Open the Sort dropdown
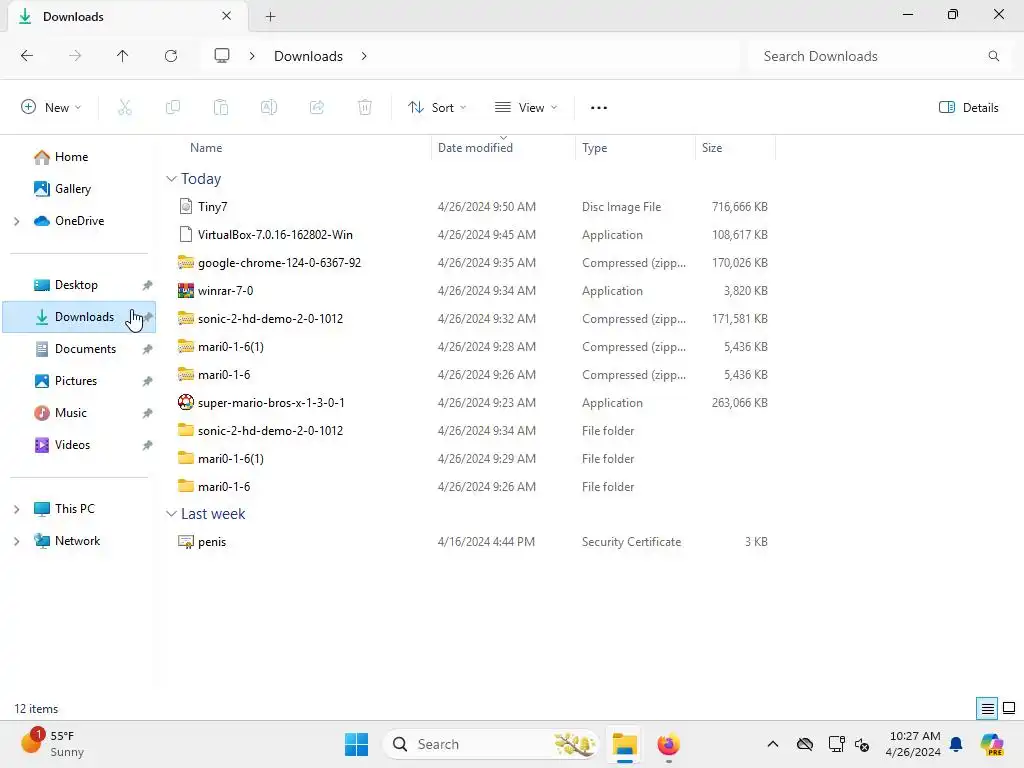The image size is (1024, 768). click(437, 108)
